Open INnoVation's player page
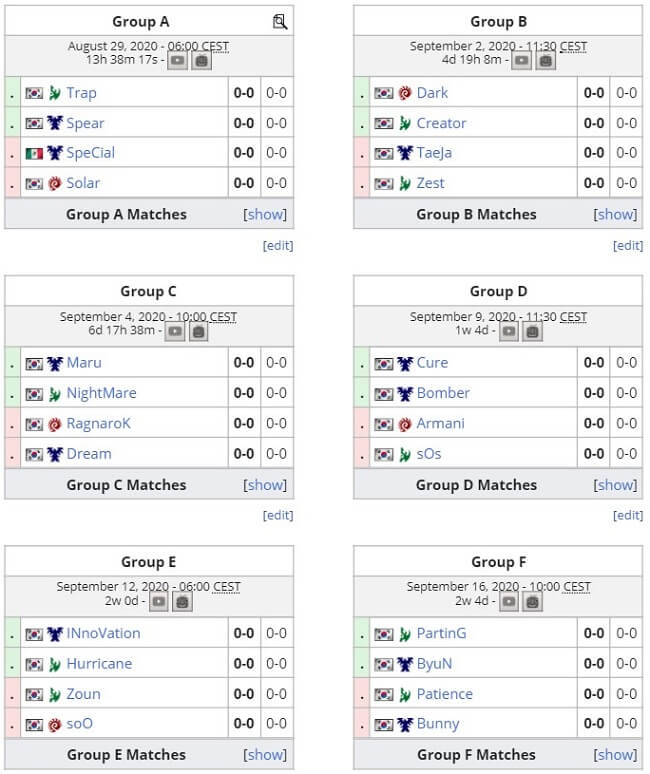The image size is (650, 774). (103, 633)
